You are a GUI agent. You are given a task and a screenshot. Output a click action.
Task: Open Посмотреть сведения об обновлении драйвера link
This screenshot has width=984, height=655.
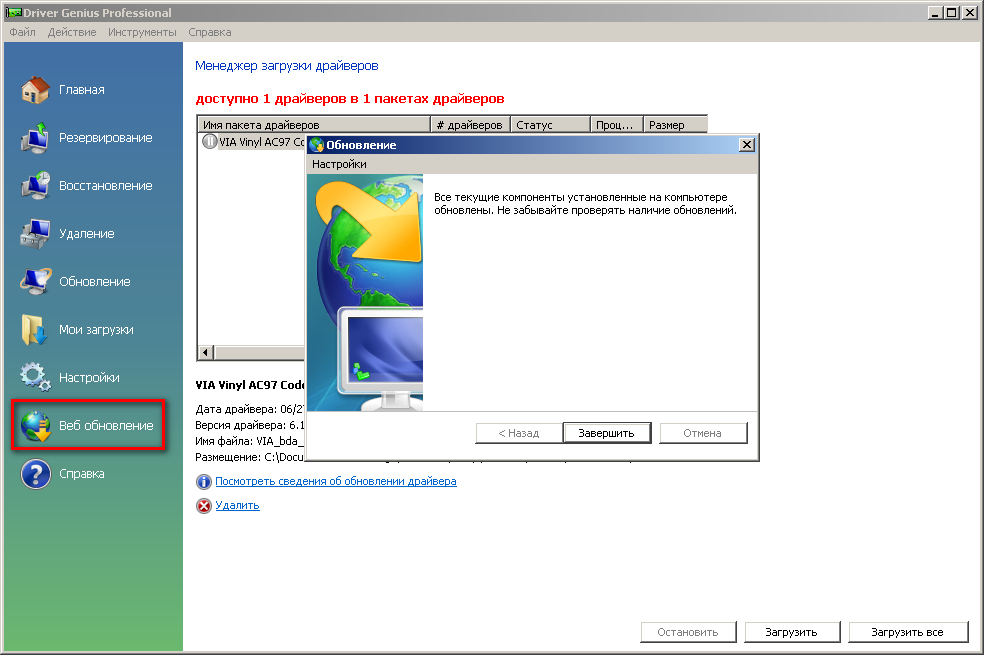coord(336,481)
